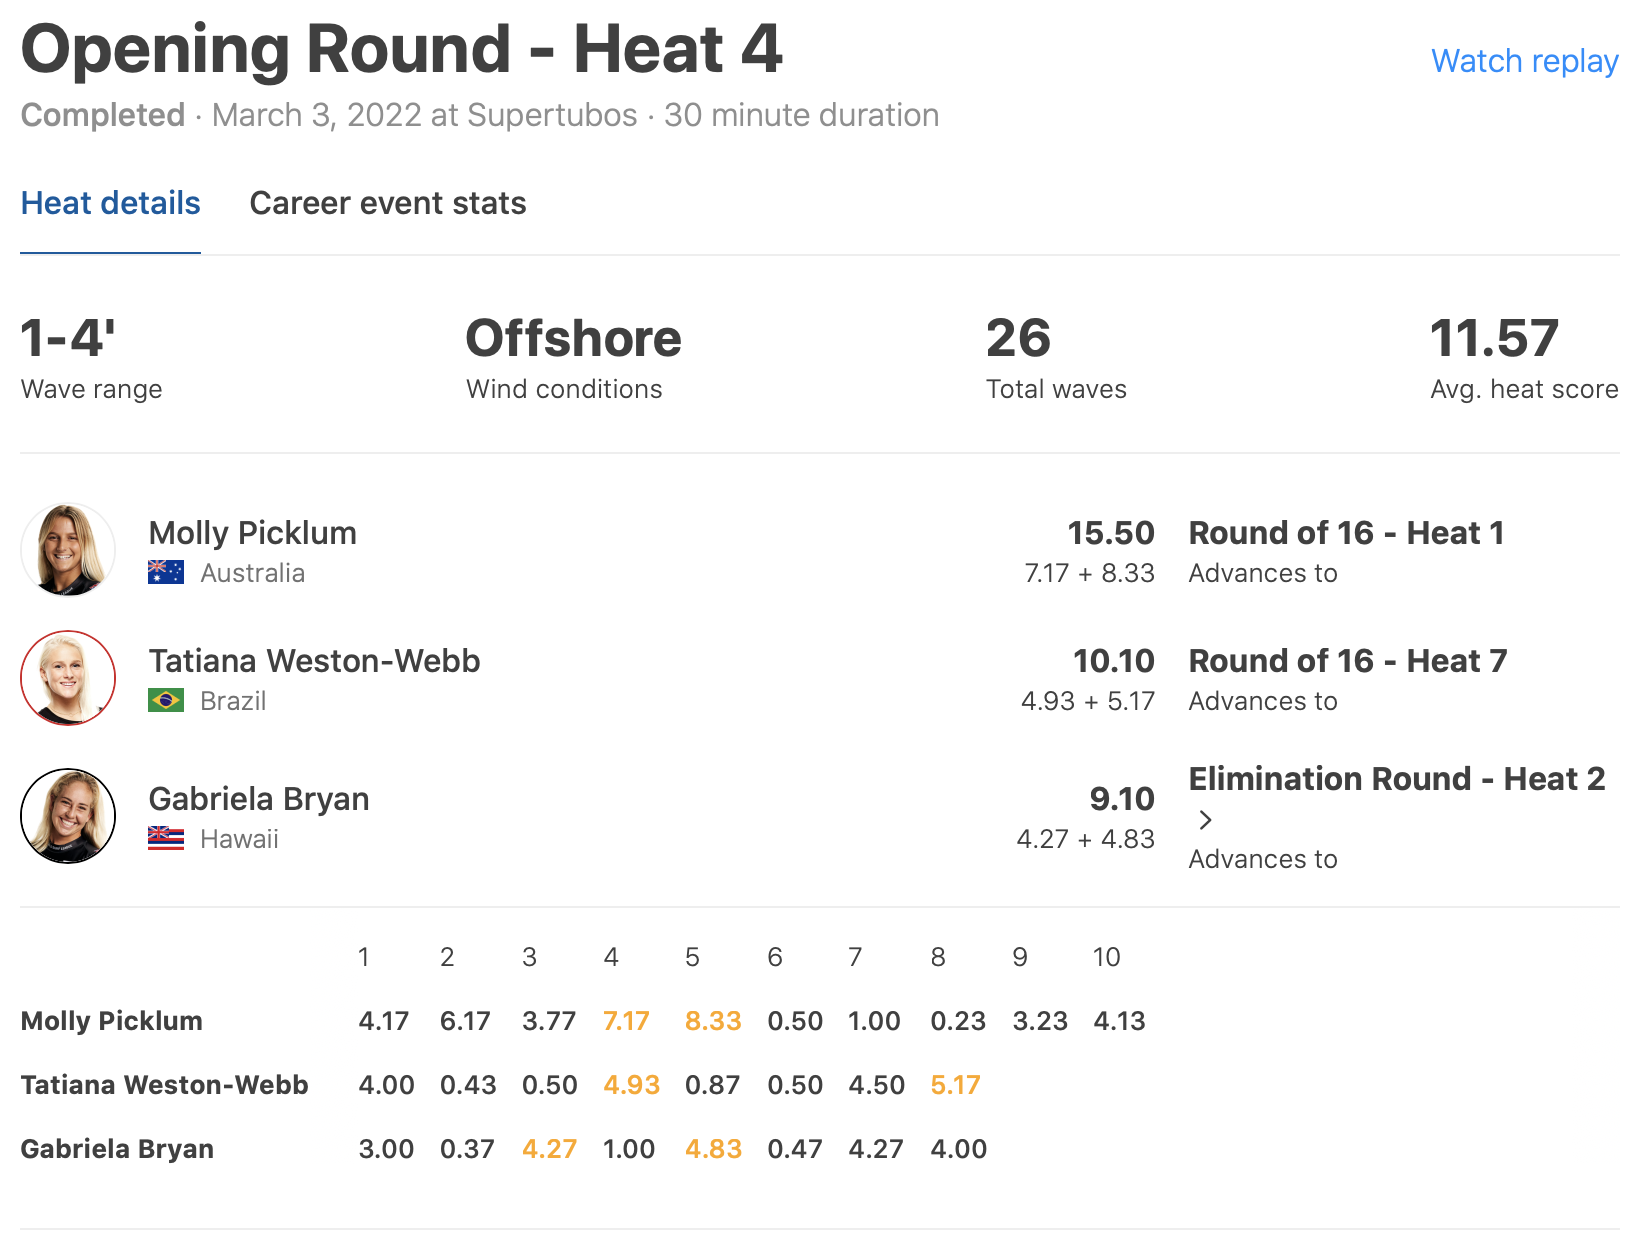
Task: Expand the Elimination Round chevron arrow
Action: 1205,820
